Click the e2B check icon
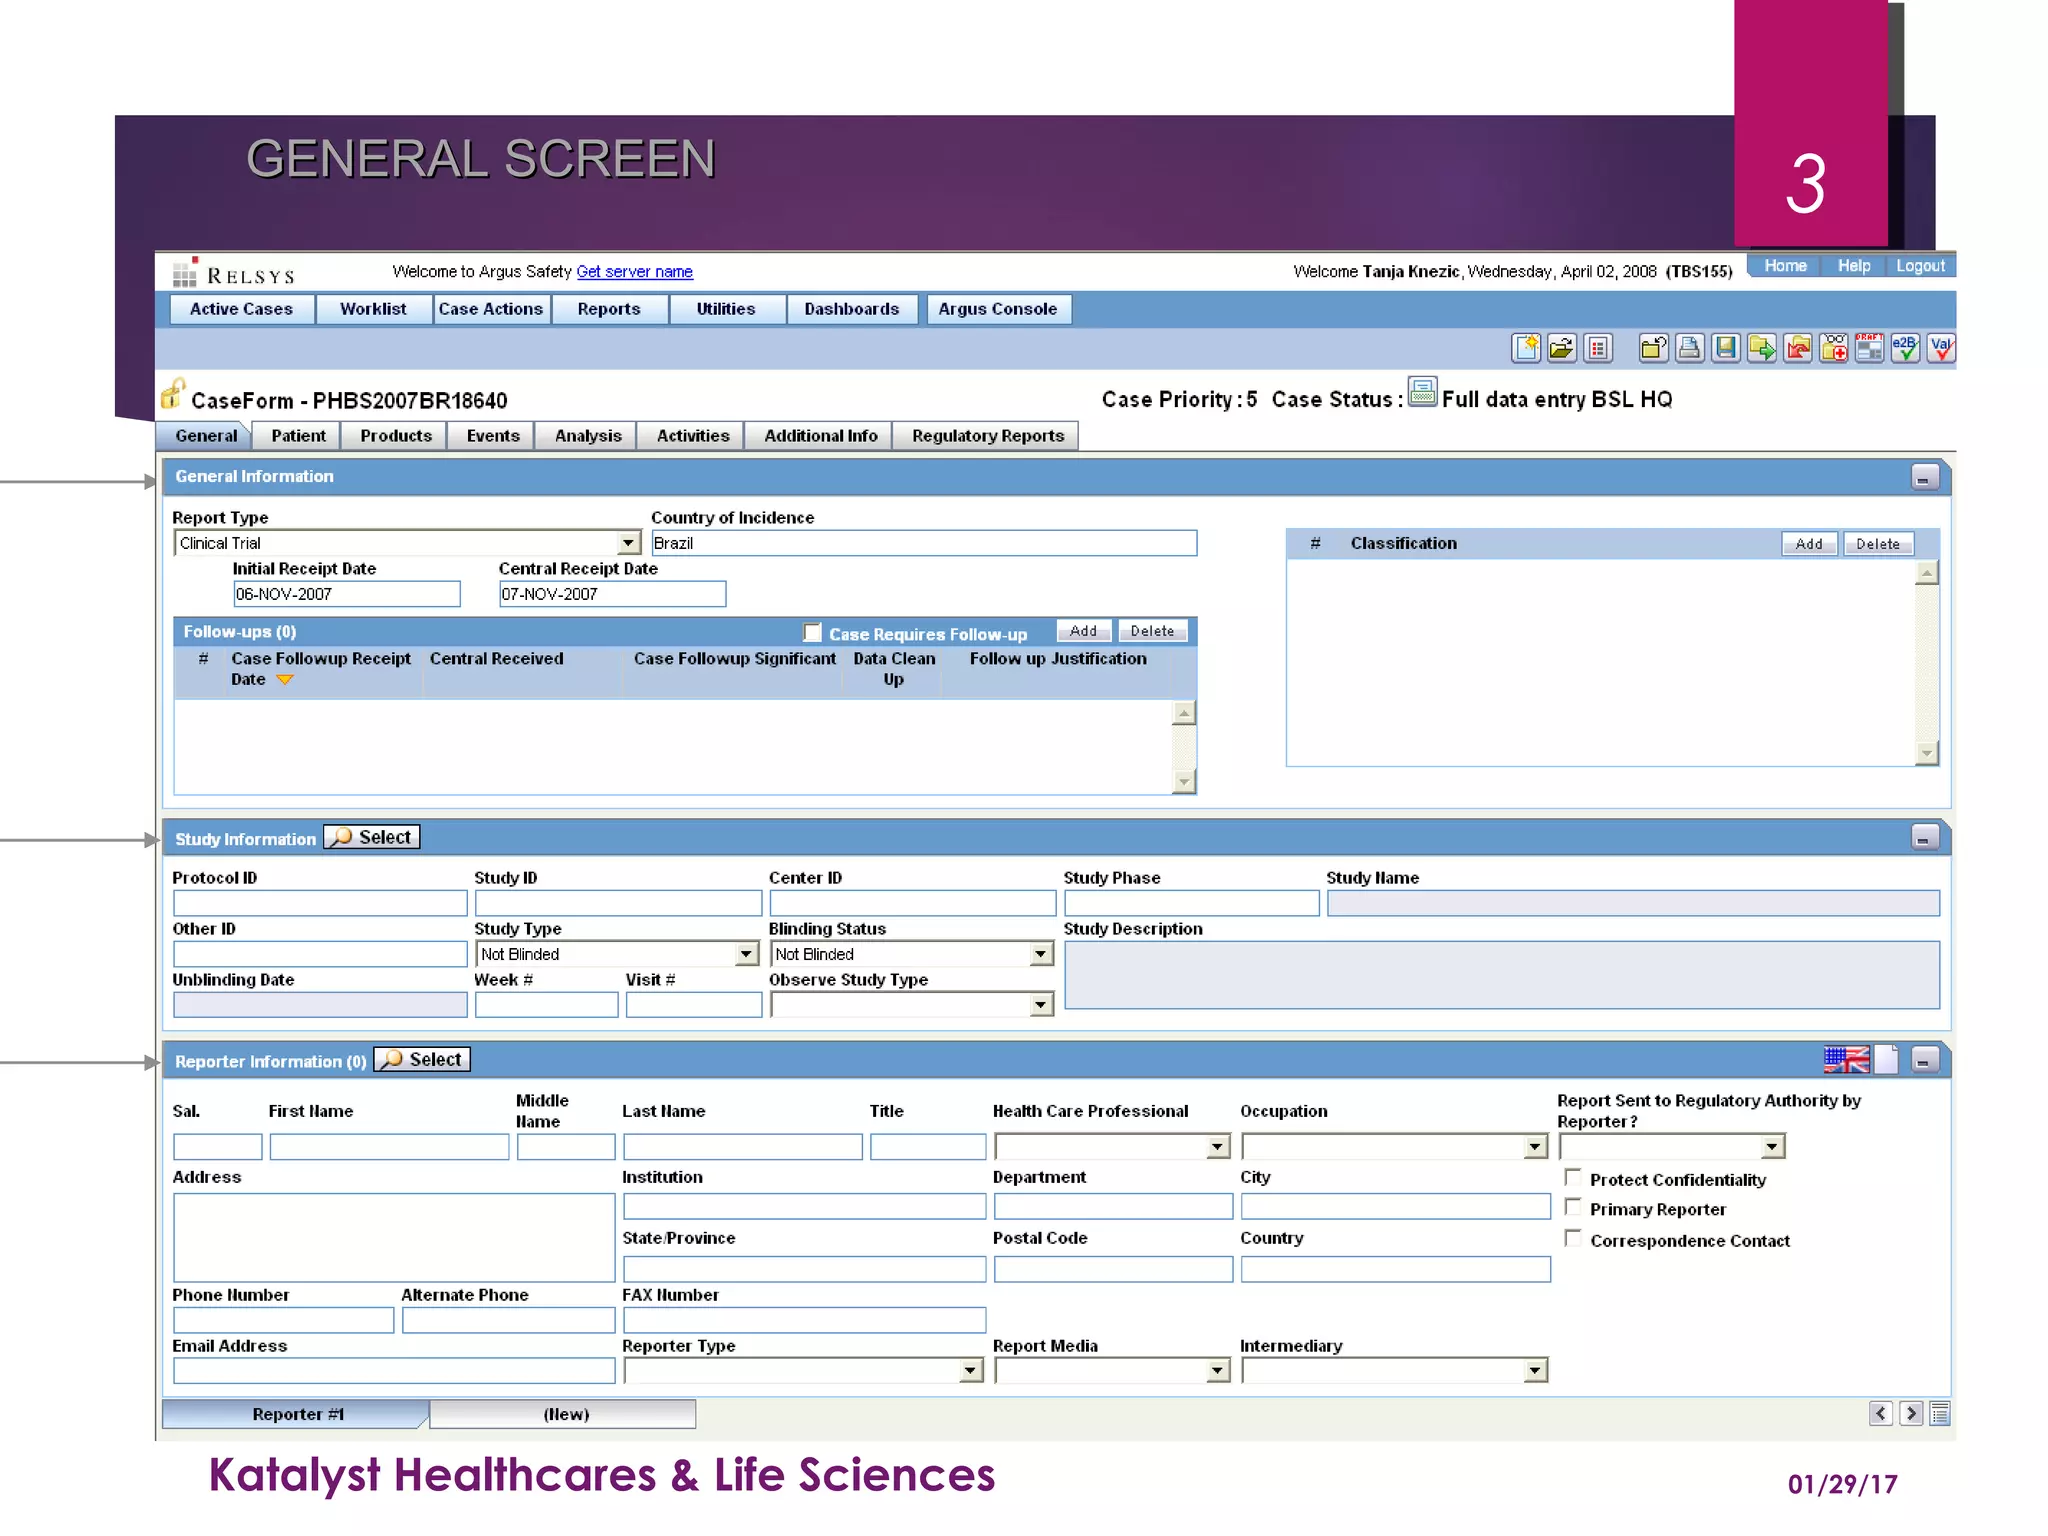 [x=1905, y=348]
